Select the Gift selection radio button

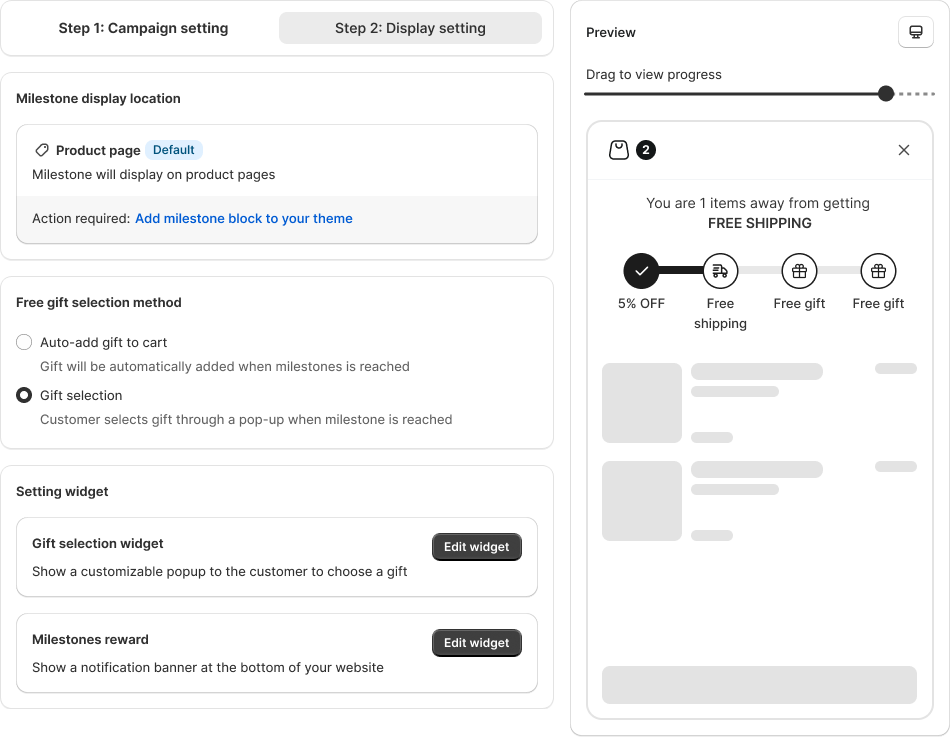(25, 395)
